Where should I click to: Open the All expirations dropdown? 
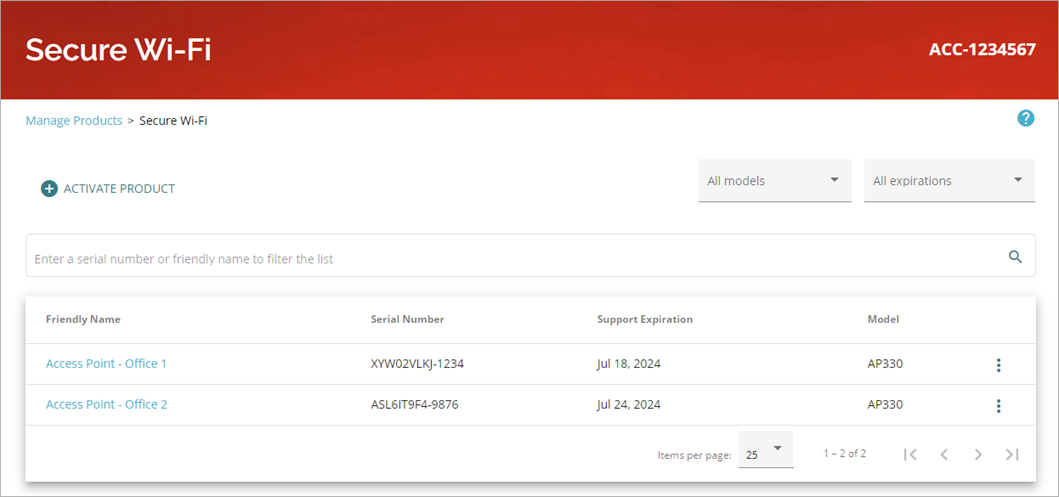point(950,180)
